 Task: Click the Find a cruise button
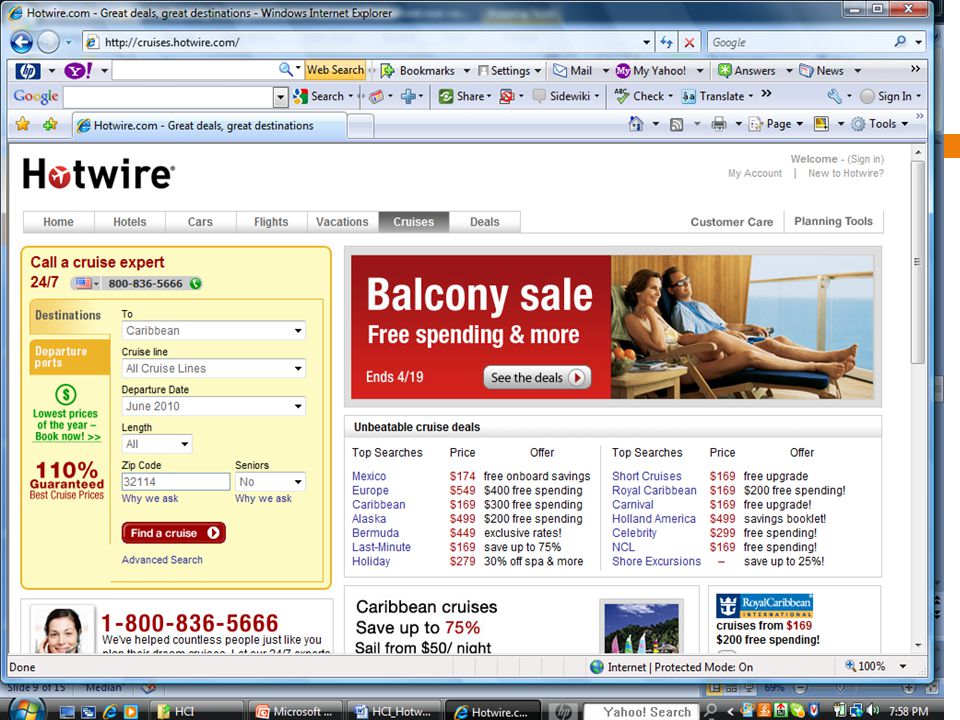(174, 533)
